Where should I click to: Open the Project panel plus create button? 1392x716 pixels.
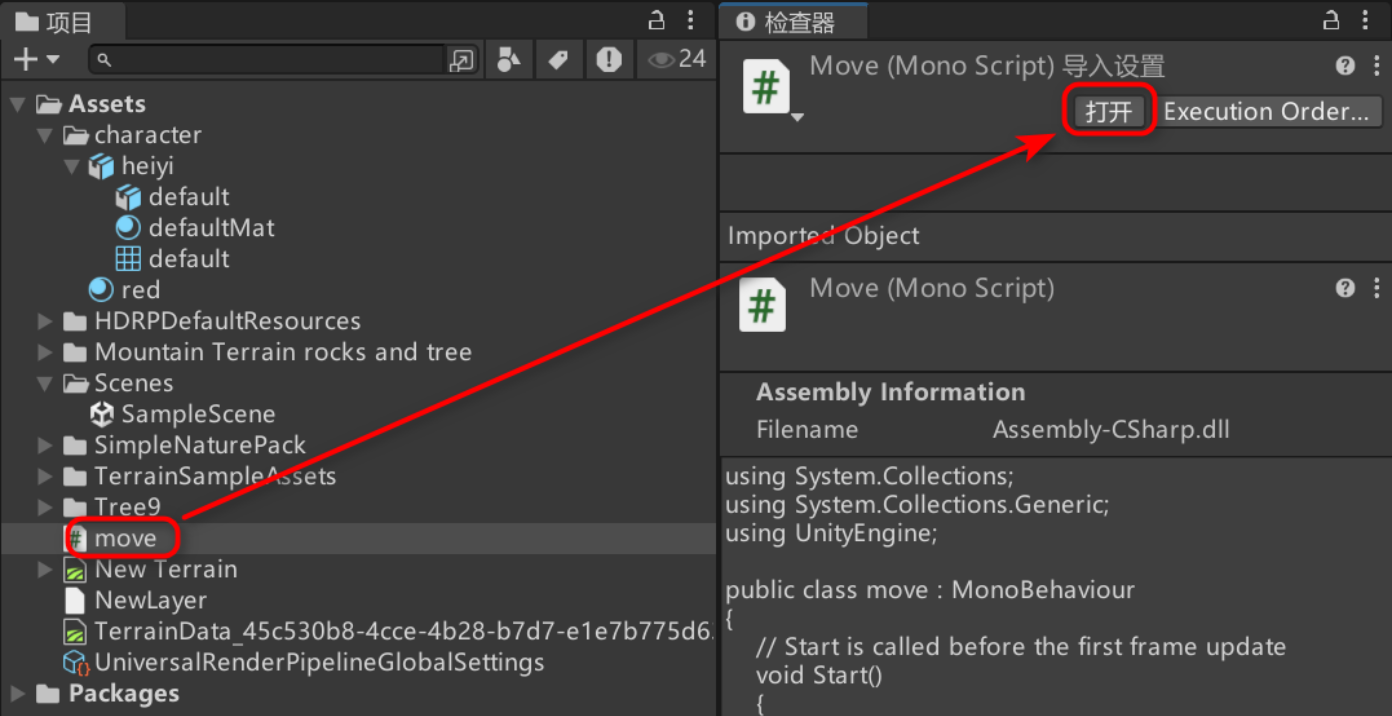[25, 60]
